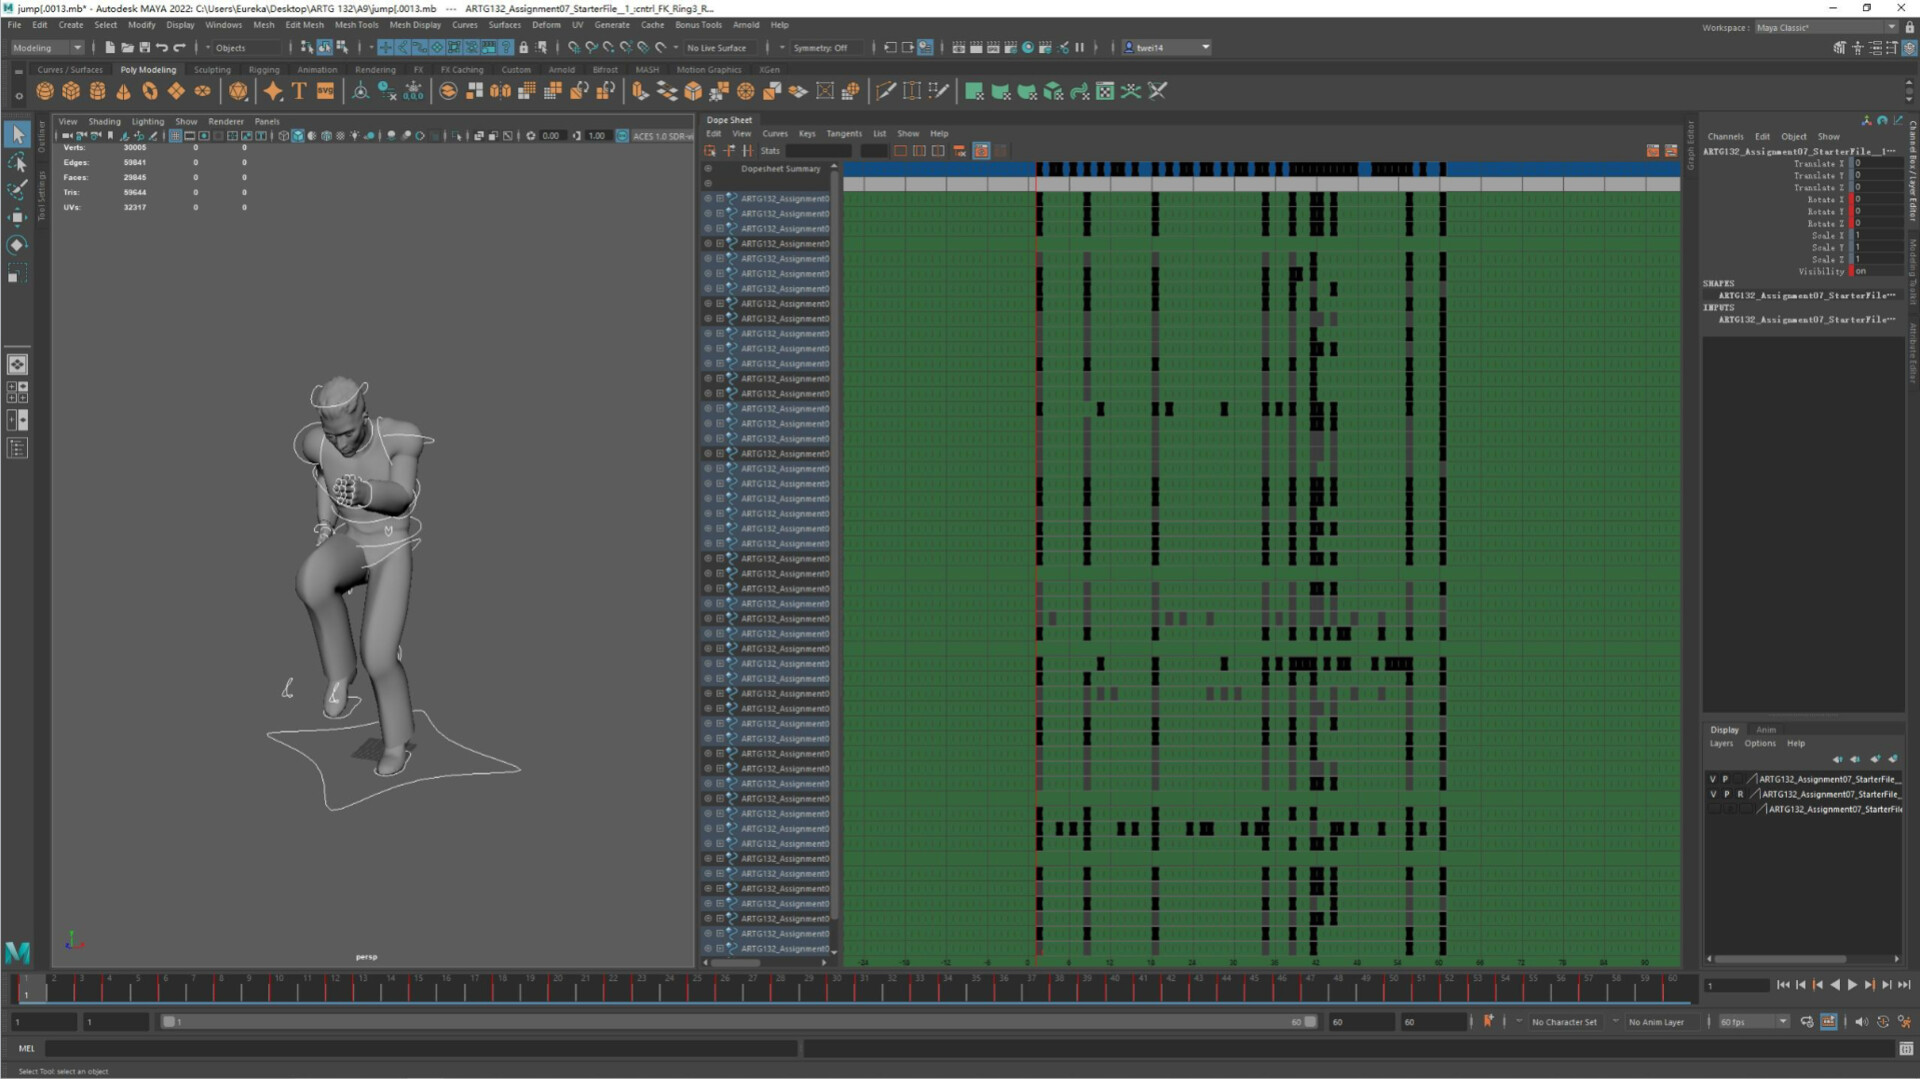1920x1079 pixels.
Task: Select the Polygon Cube shelf icon
Action: tap(71, 91)
